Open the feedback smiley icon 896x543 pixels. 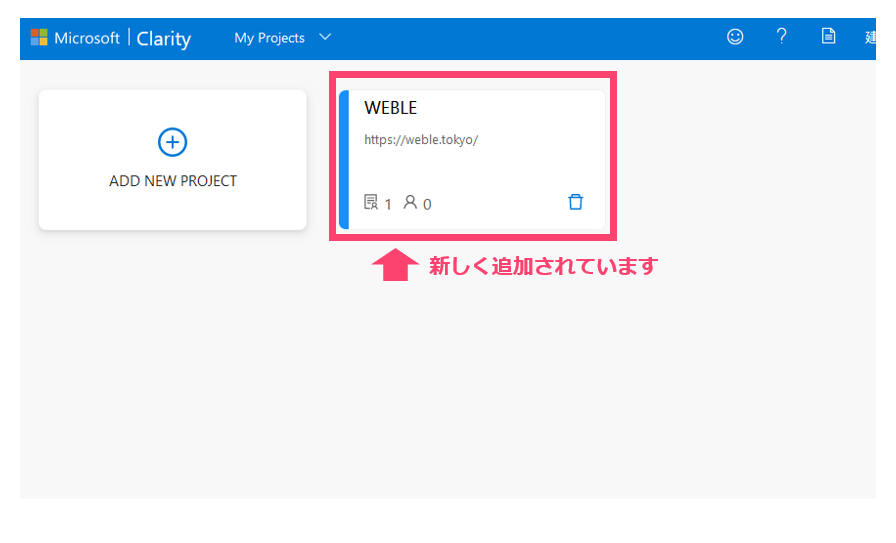click(x=735, y=37)
